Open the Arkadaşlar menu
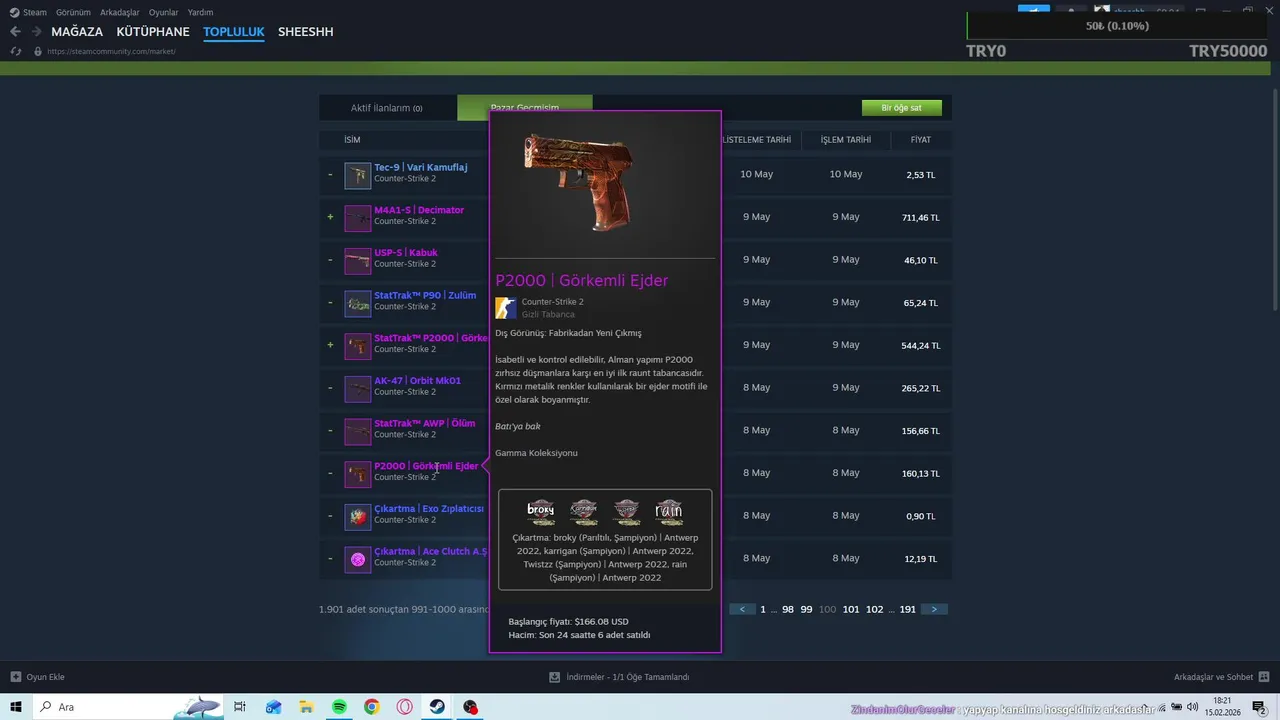The width and height of the screenshot is (1280, 720). point(120,13)
